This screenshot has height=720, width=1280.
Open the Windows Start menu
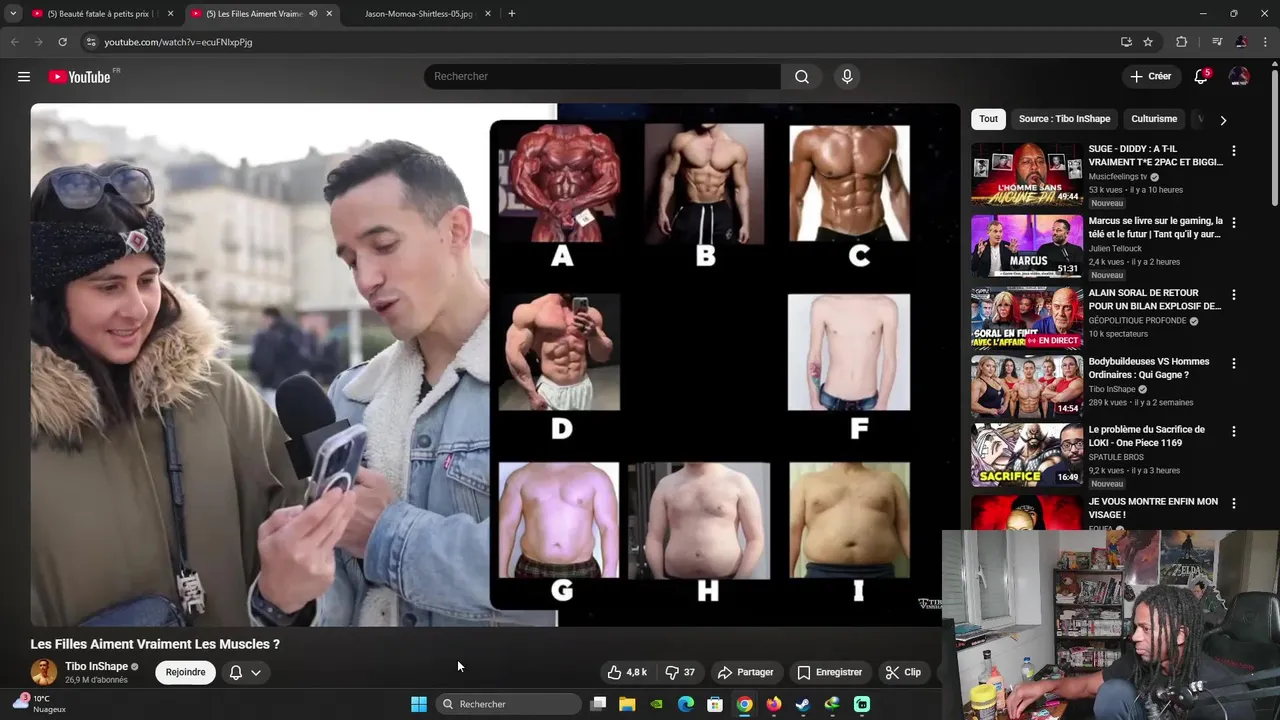[x=419, y=704]
